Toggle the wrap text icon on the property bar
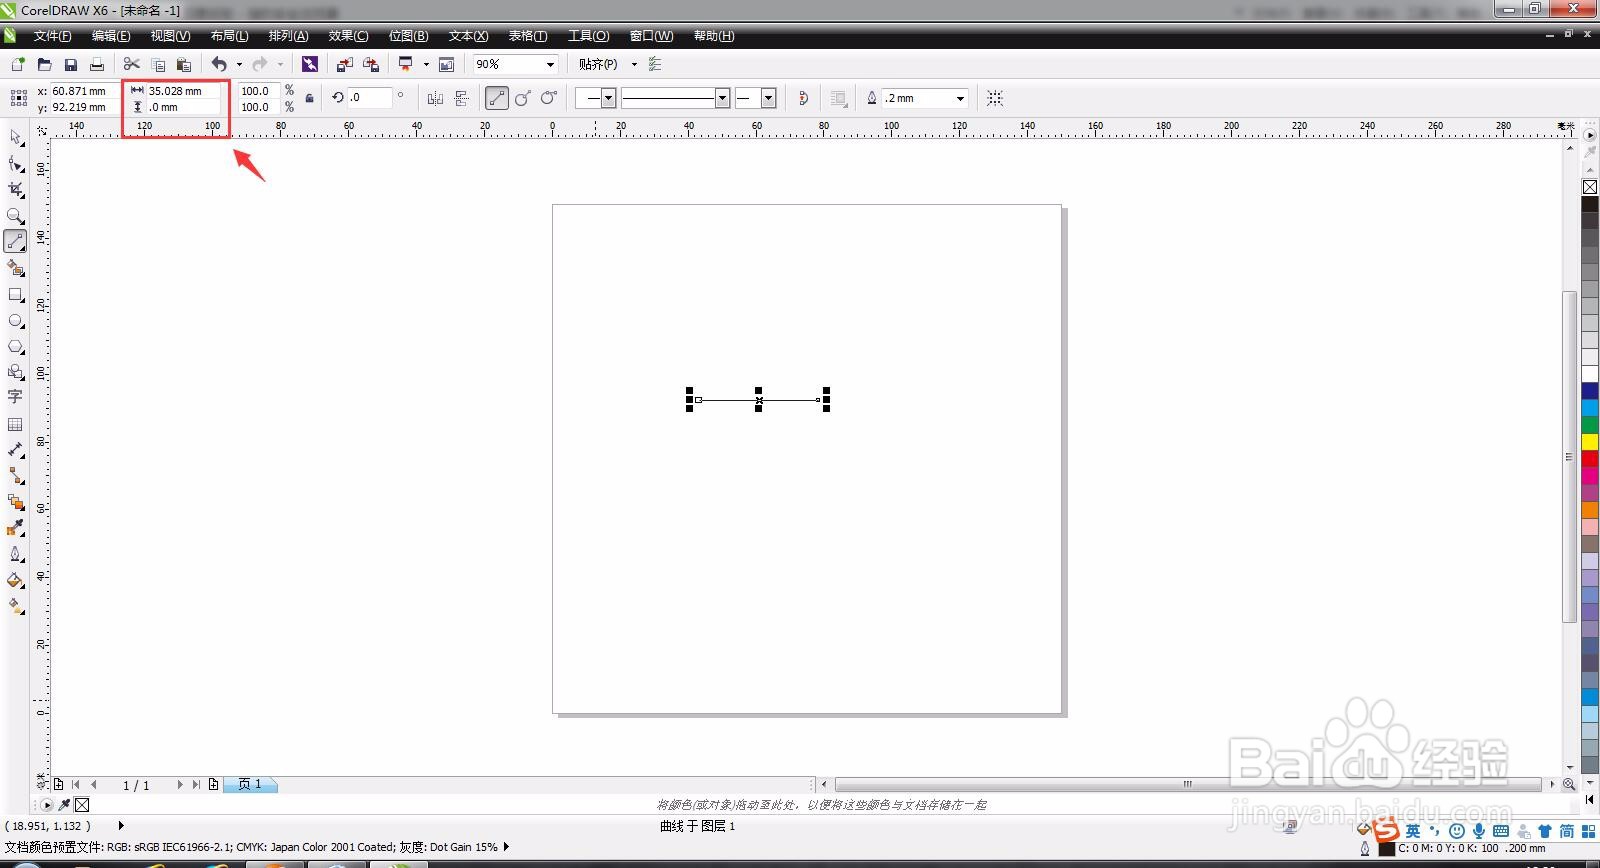This screenshot has width=1600, height=868. [x=839, y=98]
